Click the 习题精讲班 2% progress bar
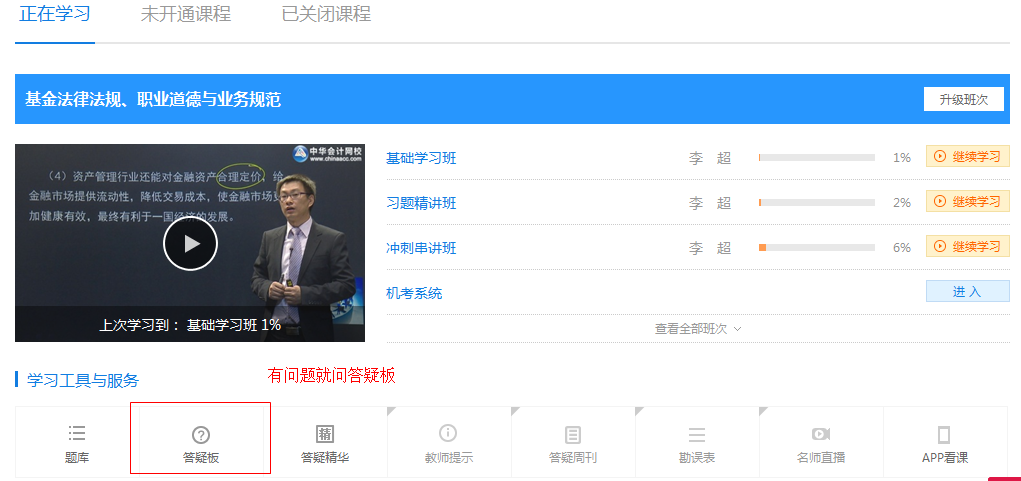1021x481 pixels. coord(817,203)
